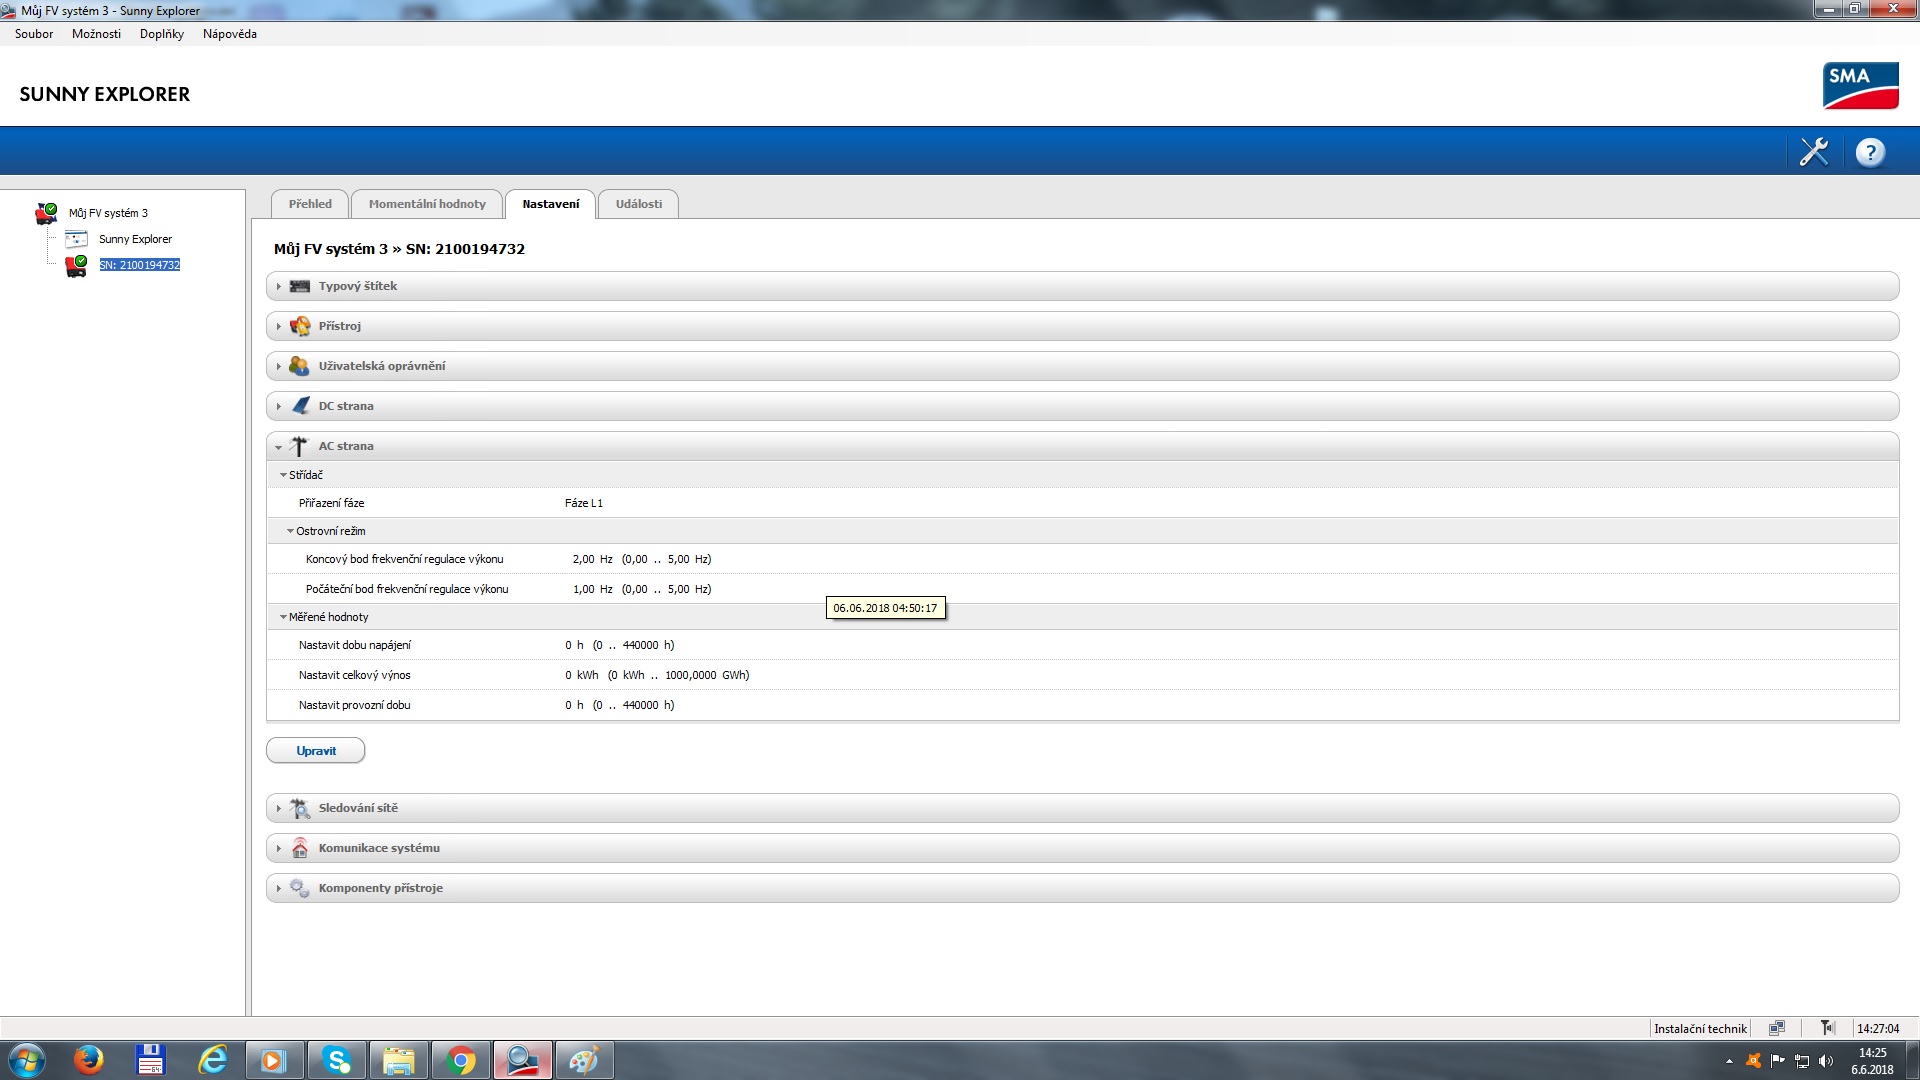Screen dimensions: 1920x1080
Task: Collapse AC strana section
Action: click(345, 446)
